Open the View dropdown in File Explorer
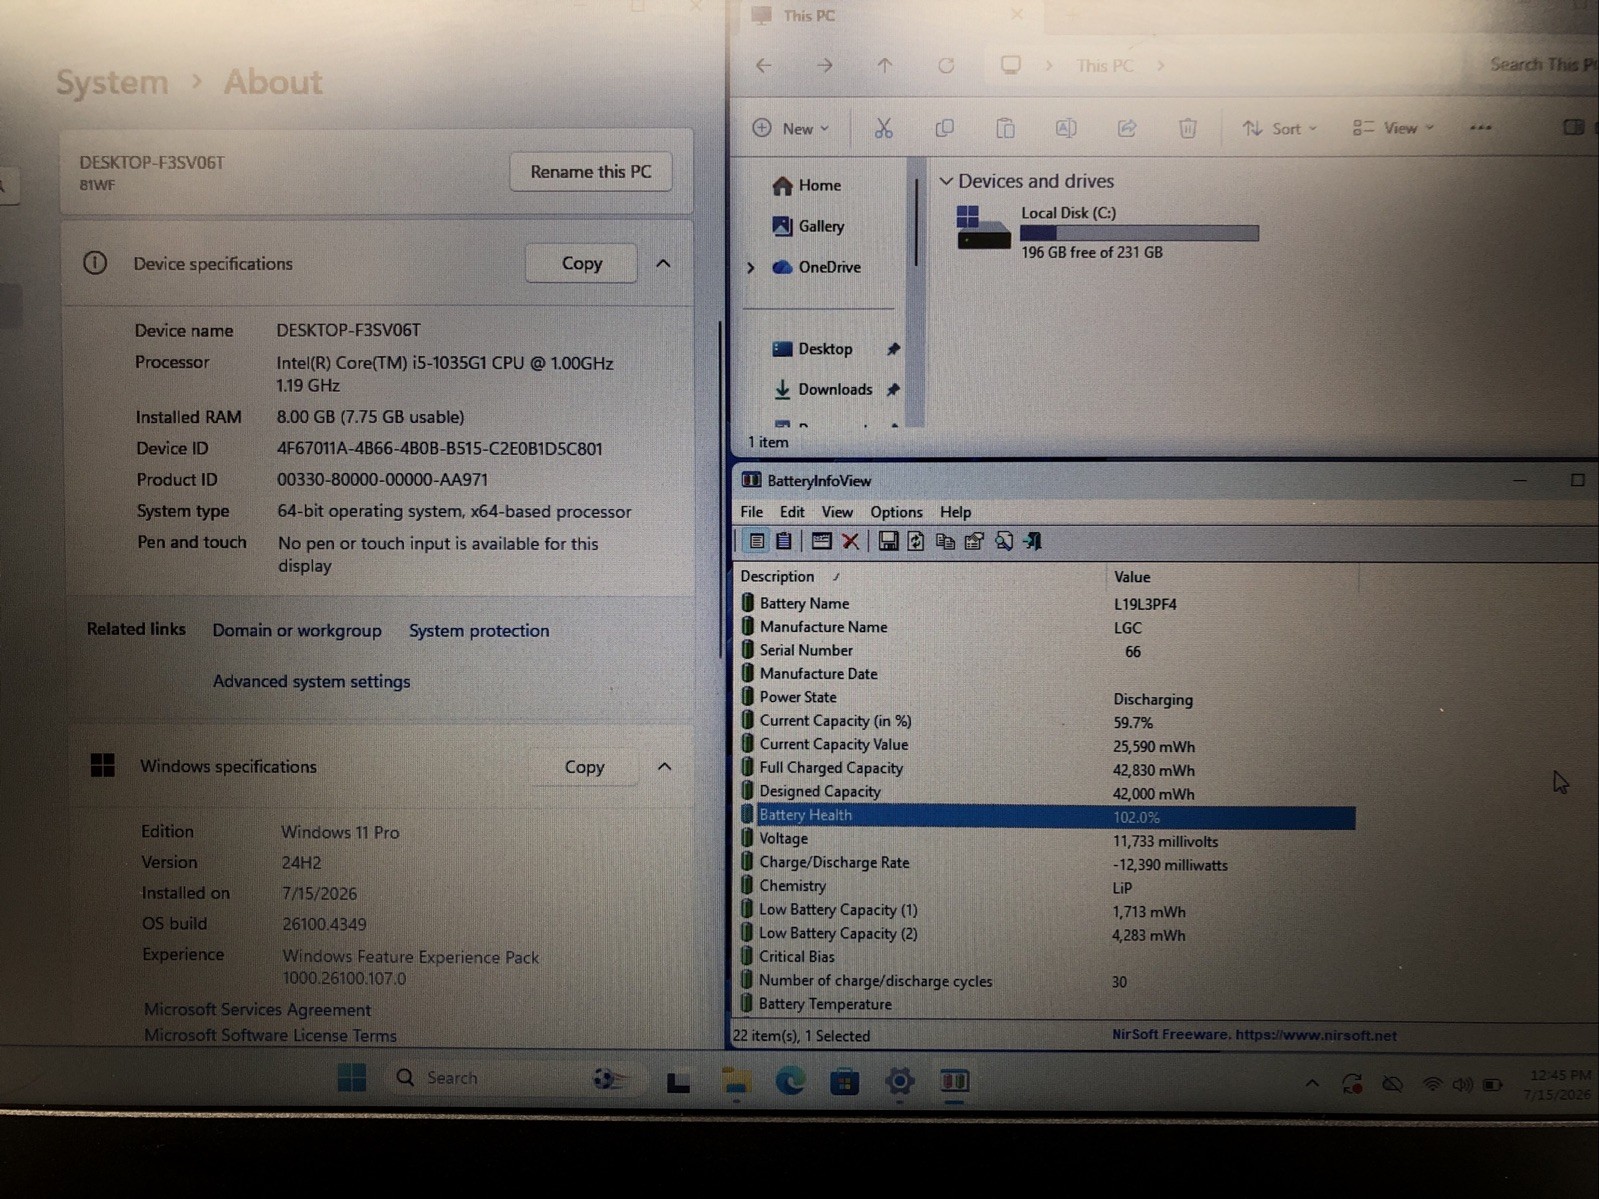This screenshot has width=1599, height=1199. coord(1393,128)
